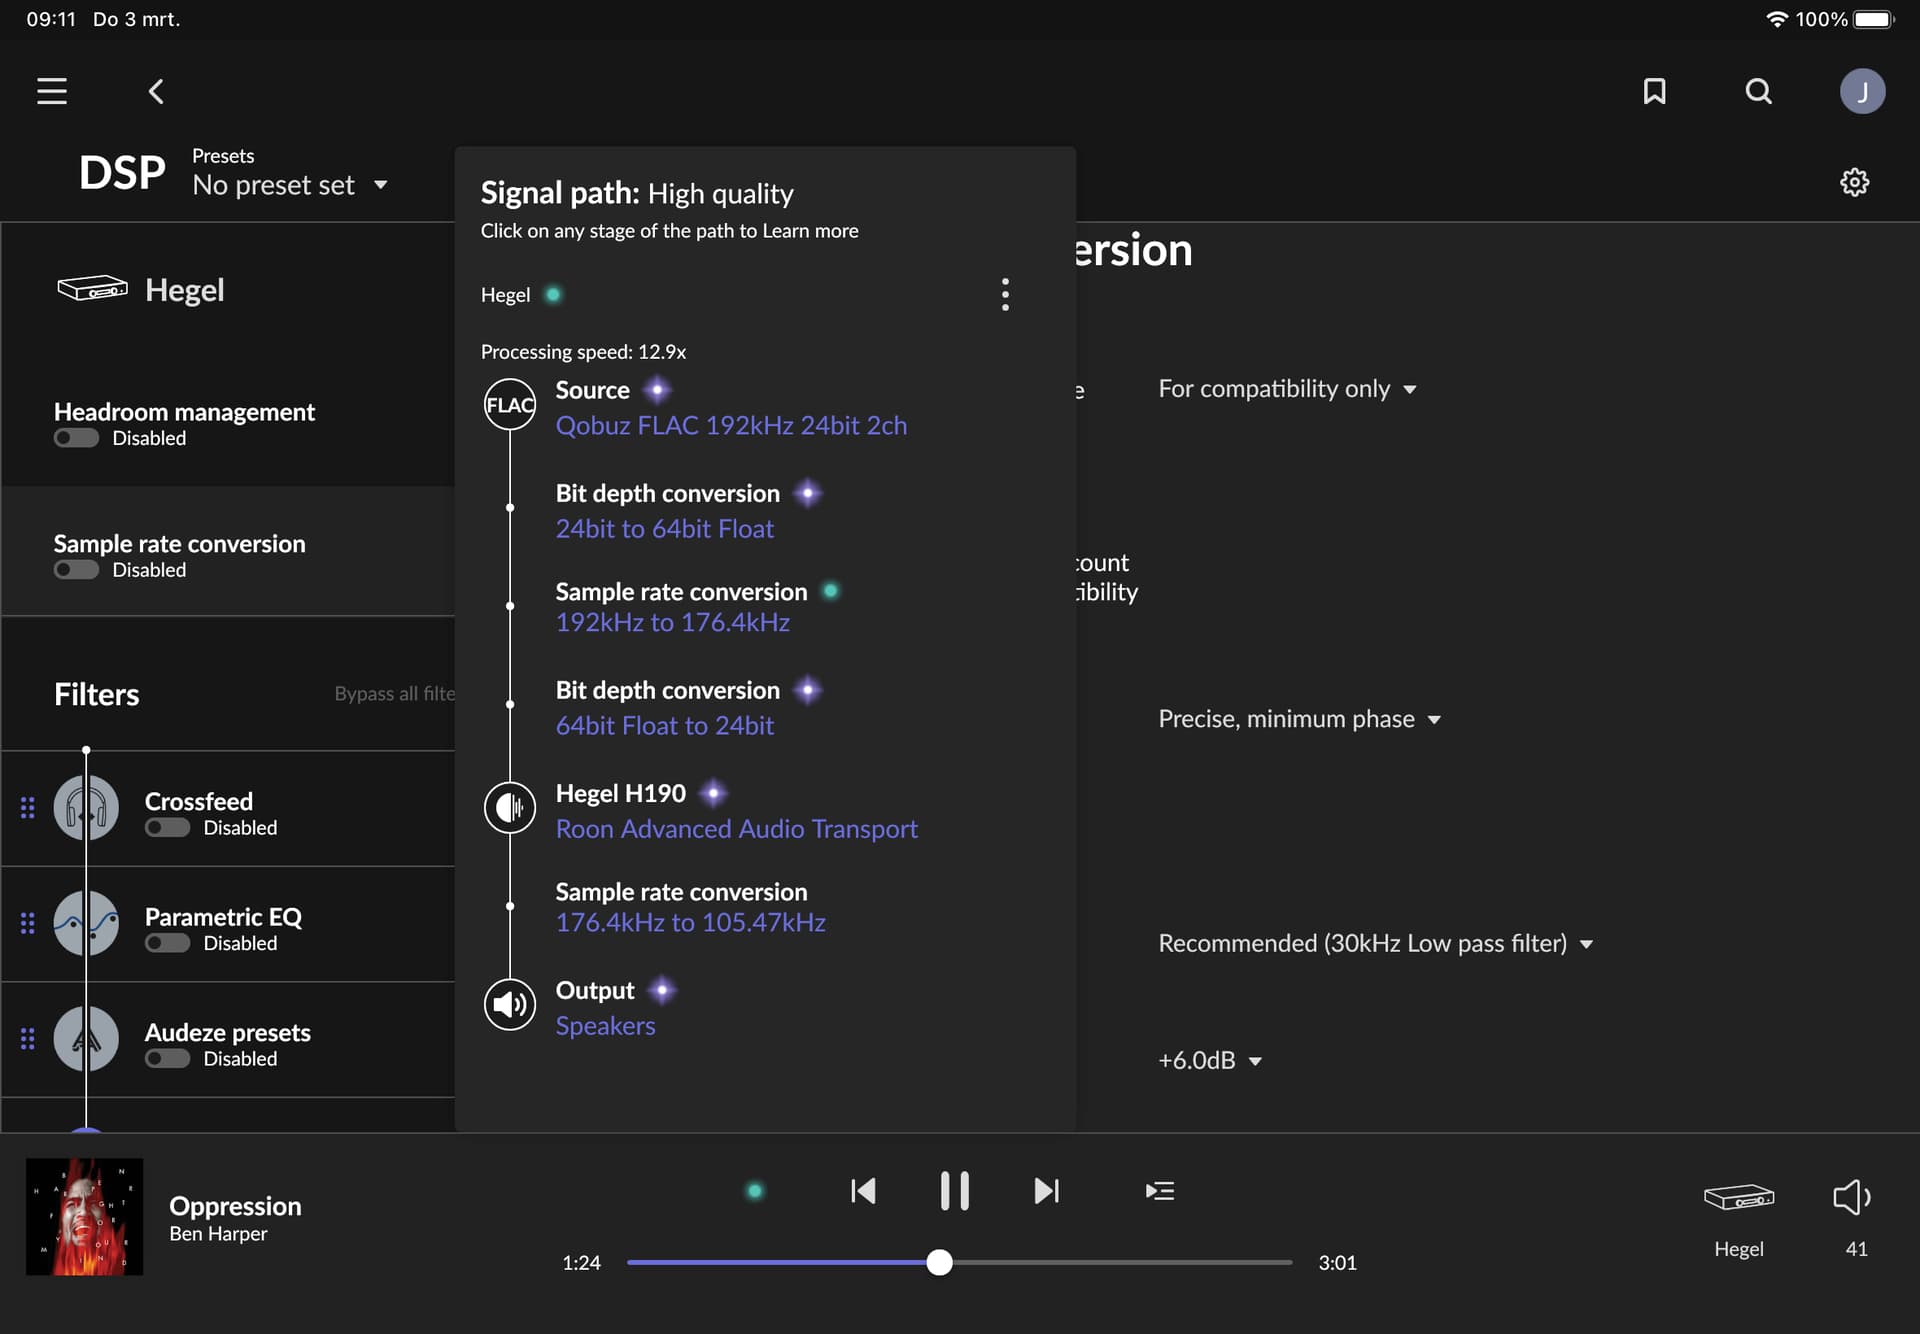Click the Parametric EQ curve icon
This screenshot has width=1920, height=1334.
coord(86,923)
